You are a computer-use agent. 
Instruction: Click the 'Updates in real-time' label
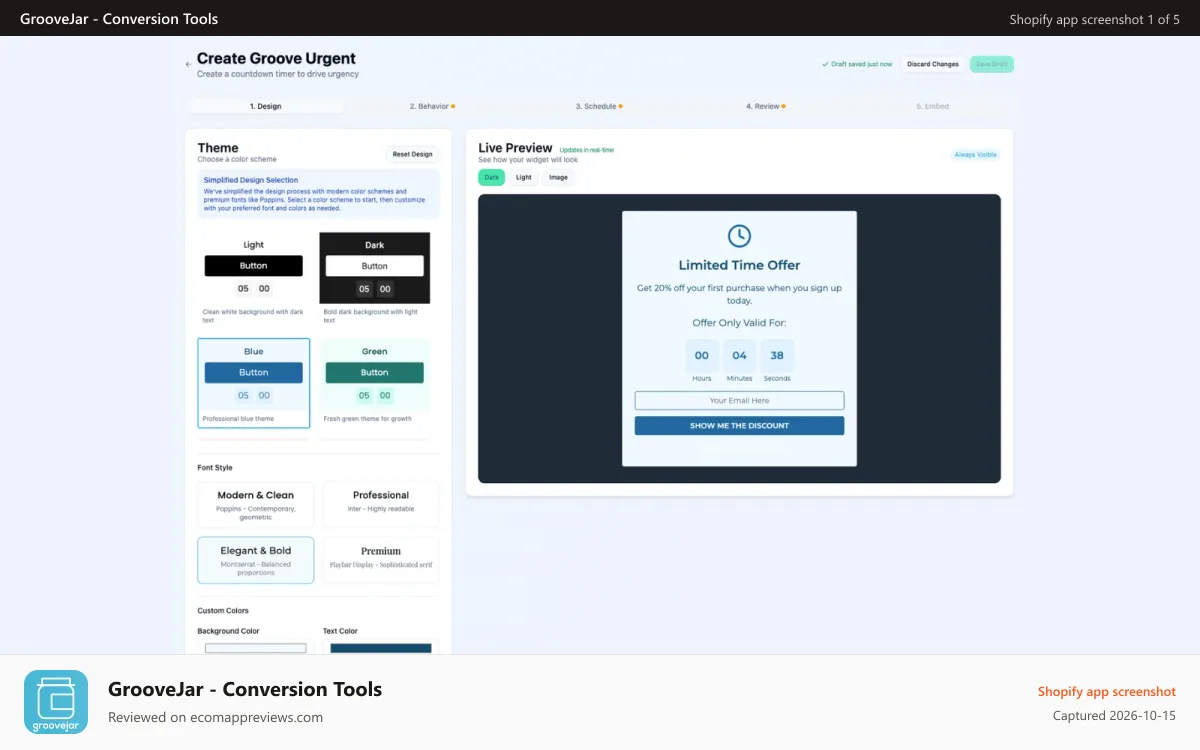[587, 150]
